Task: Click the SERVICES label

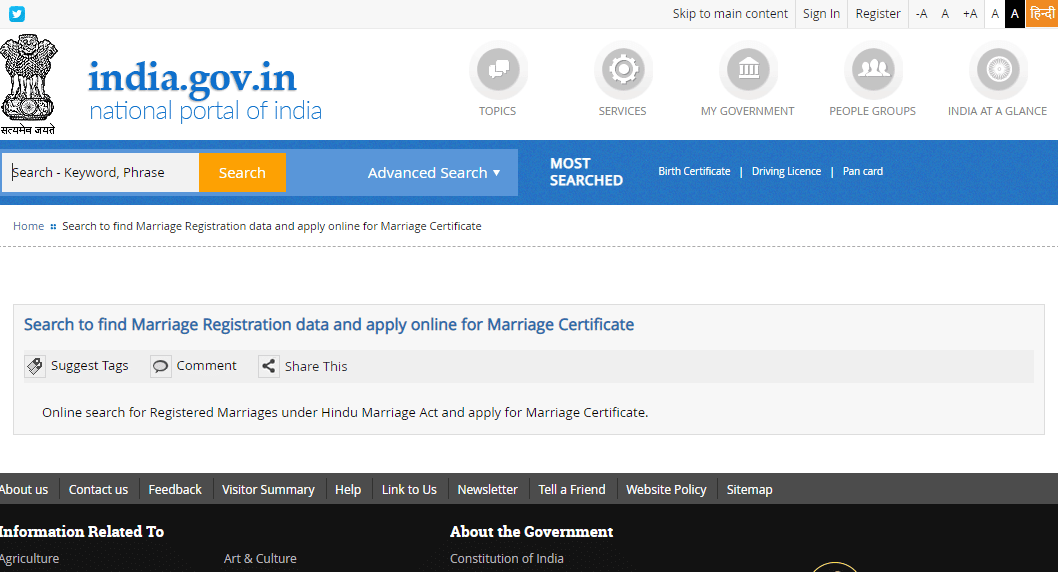Action: 622,111
